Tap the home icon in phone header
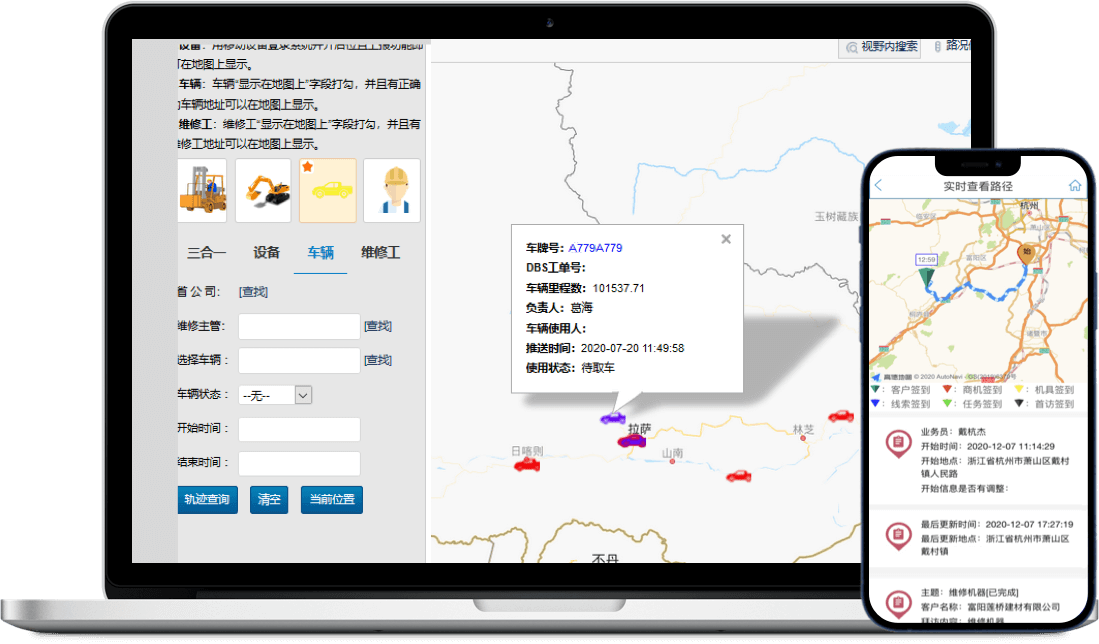The height and width of the screenshot is (644, 1099). pos(1075,186)
